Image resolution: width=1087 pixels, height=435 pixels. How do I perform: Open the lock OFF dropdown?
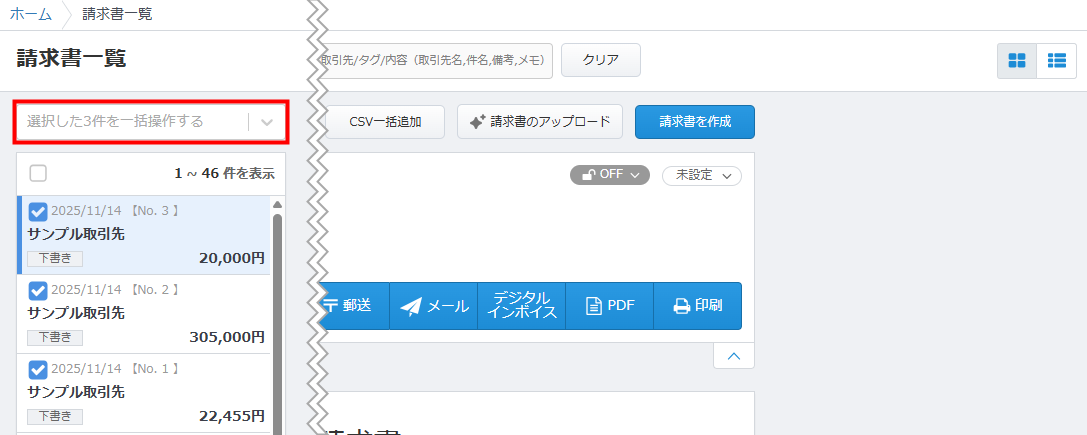610,175
